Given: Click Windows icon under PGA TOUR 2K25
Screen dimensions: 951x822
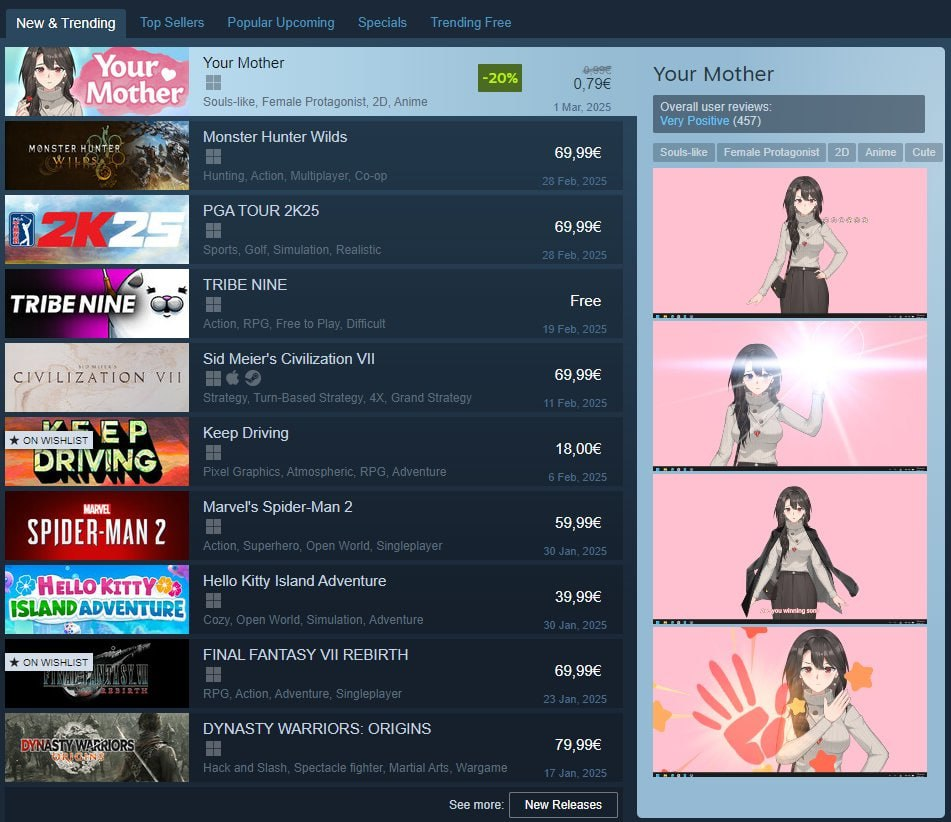Looking at the screenshot, I should pyautogui.click(x=213, y=231).
